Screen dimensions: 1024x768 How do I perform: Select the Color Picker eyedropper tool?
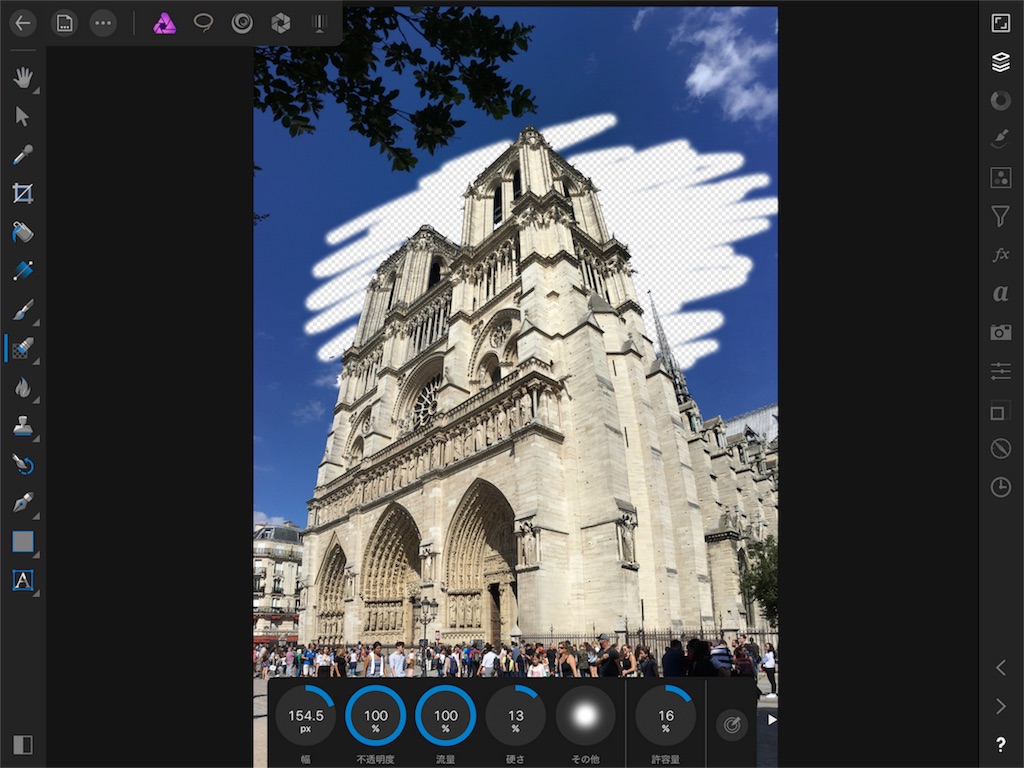point(23,155)
